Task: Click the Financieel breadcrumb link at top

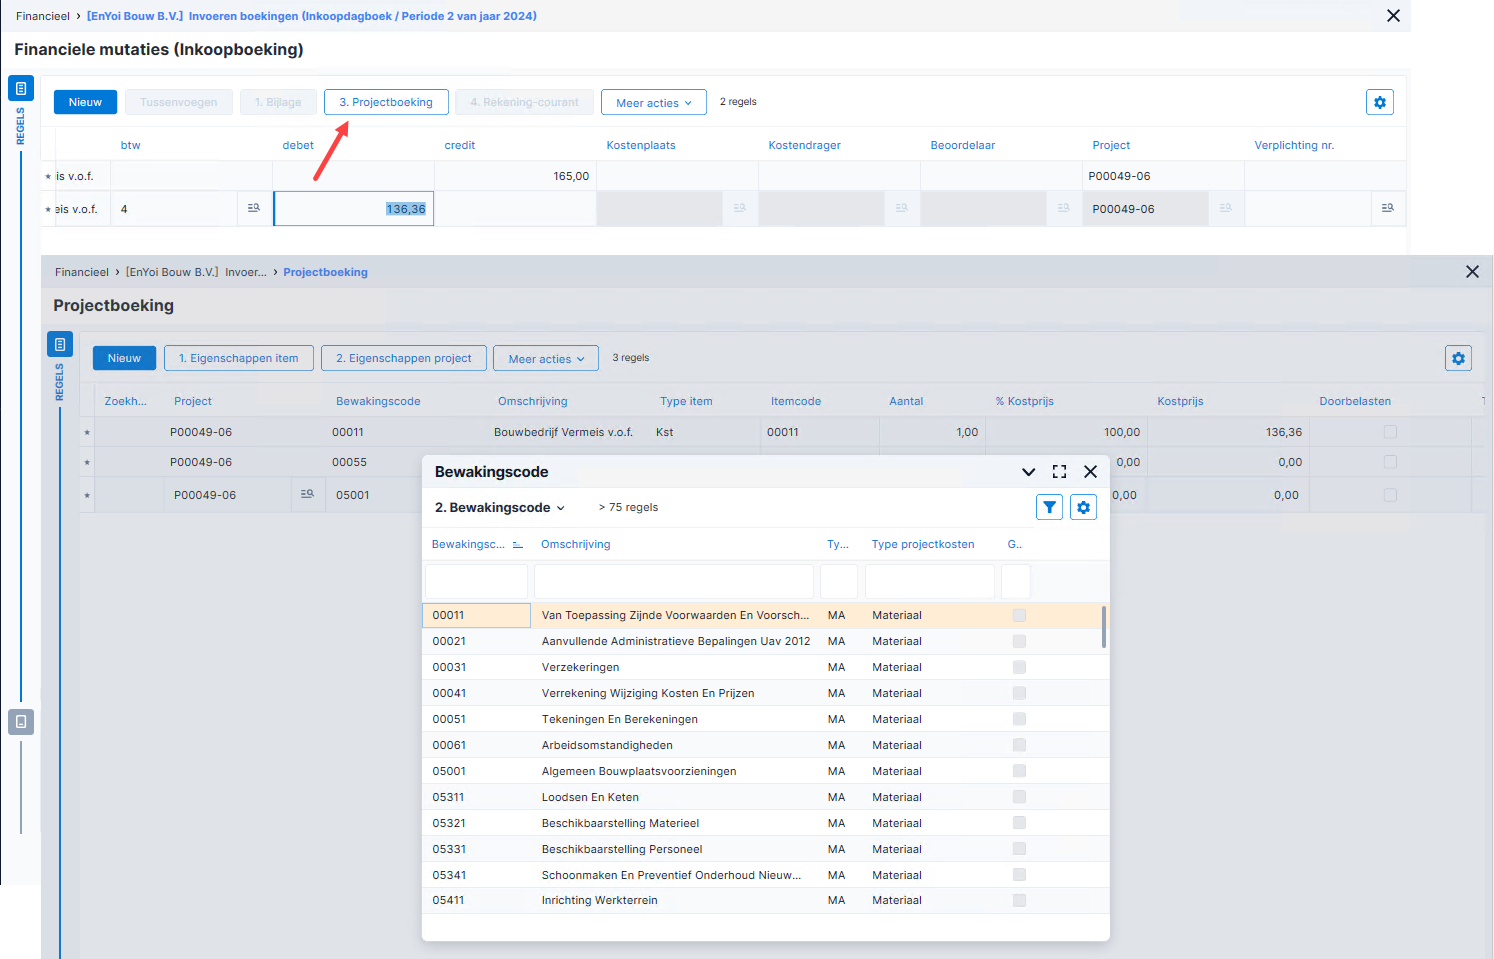Action: [43, 16]
